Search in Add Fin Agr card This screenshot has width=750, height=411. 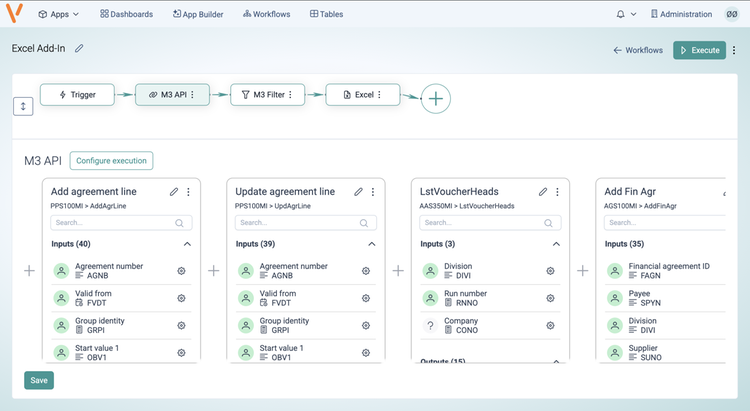(x=665, y=222)
